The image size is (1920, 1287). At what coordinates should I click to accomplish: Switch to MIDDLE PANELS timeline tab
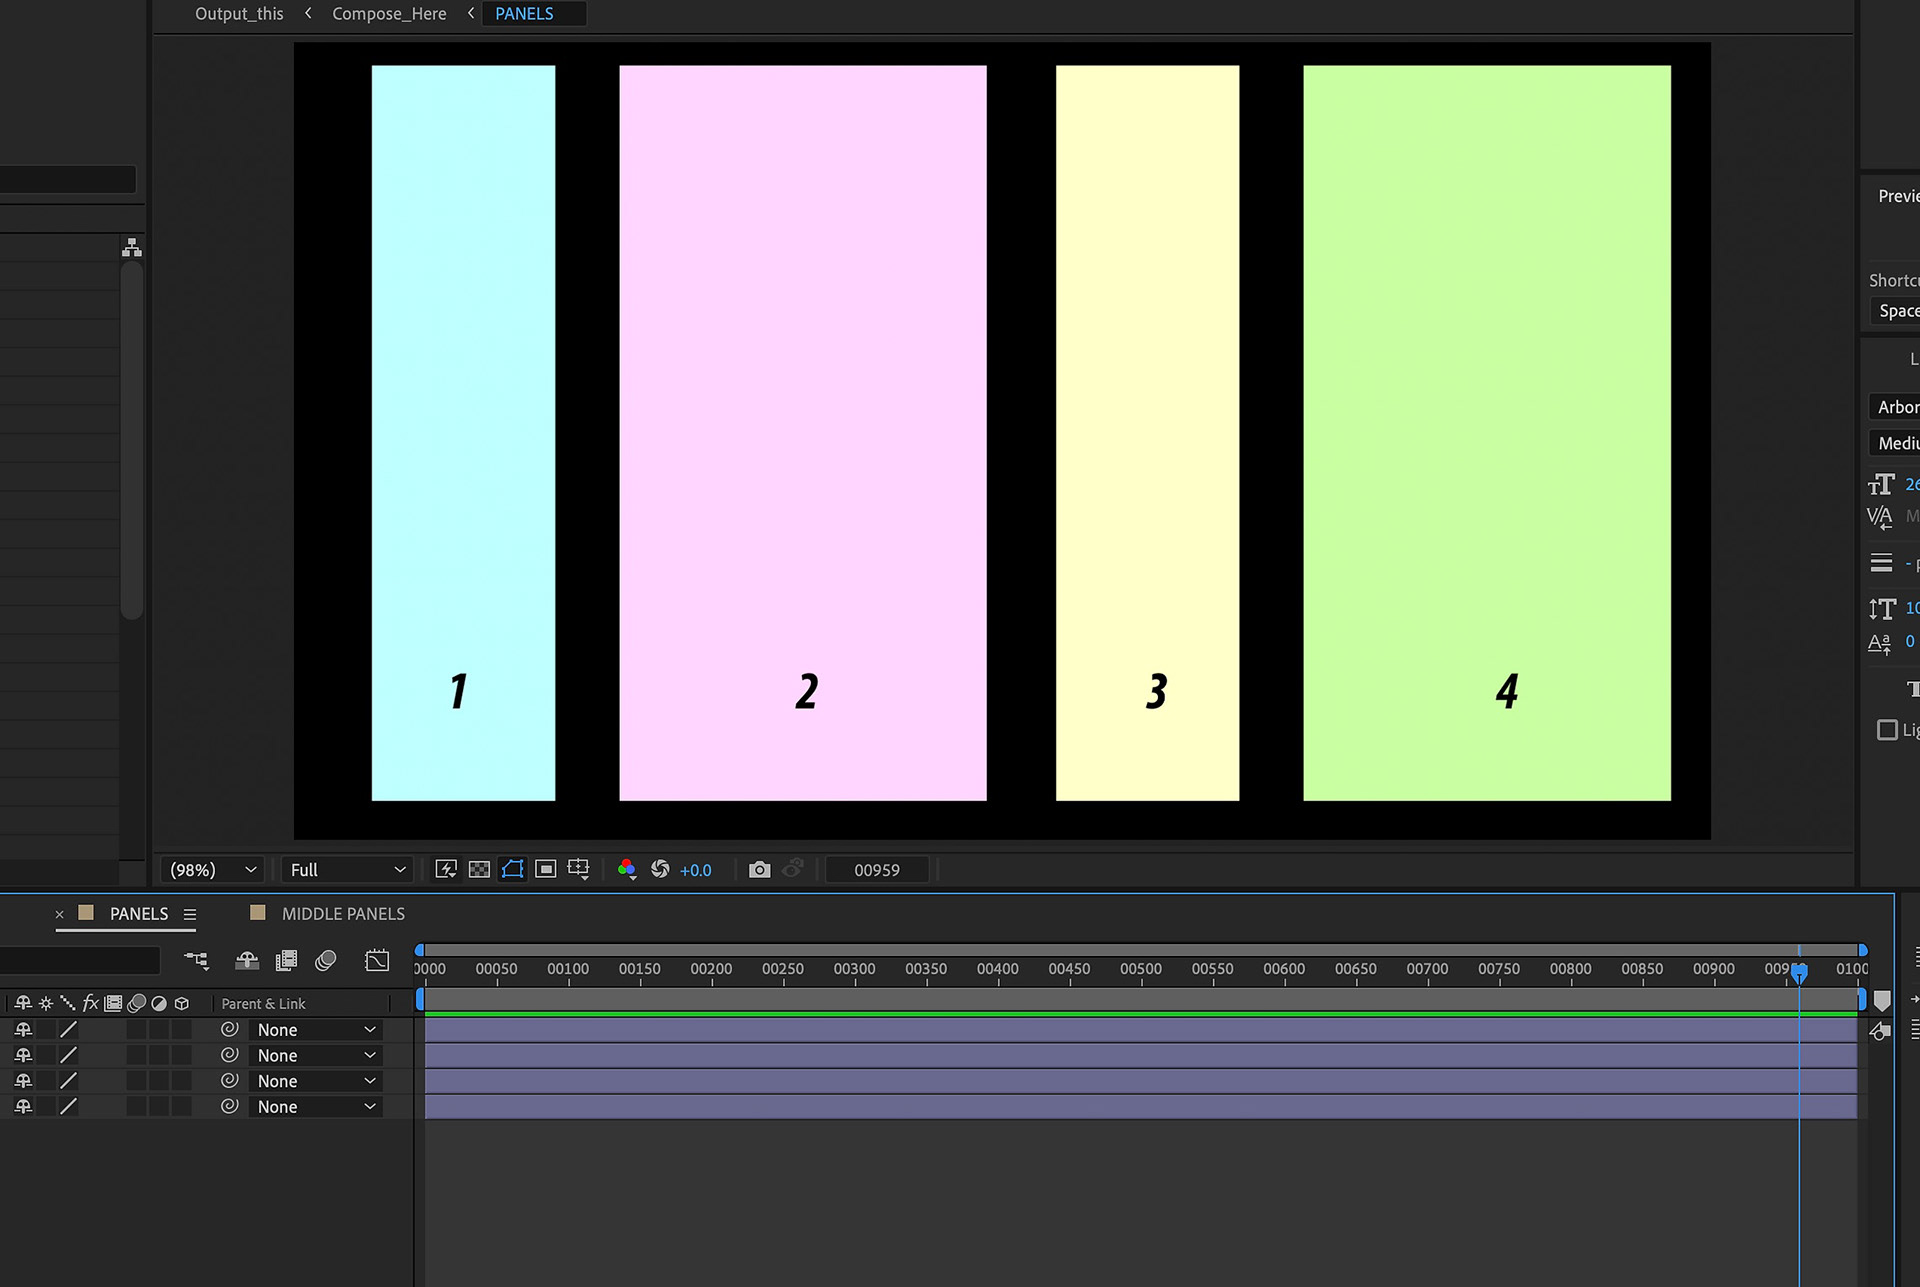point(342,914)
